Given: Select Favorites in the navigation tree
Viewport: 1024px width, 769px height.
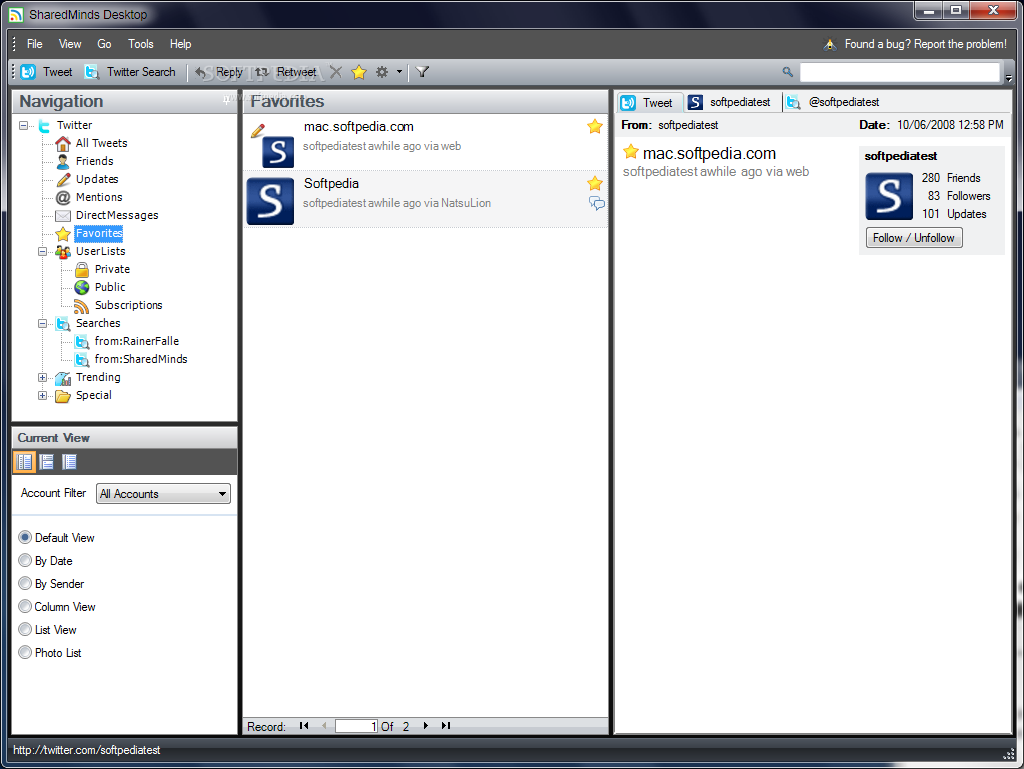Looking at the screenshot, I should click(x=99, y=233).
